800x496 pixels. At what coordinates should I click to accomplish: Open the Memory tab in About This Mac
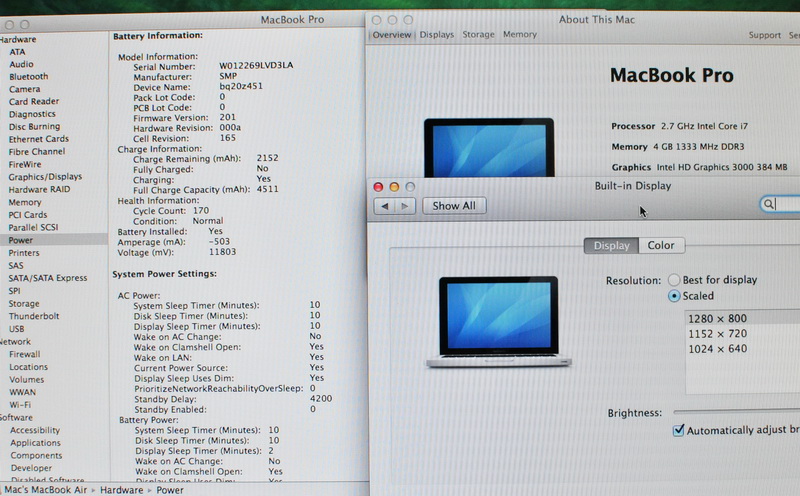(519, 34)
